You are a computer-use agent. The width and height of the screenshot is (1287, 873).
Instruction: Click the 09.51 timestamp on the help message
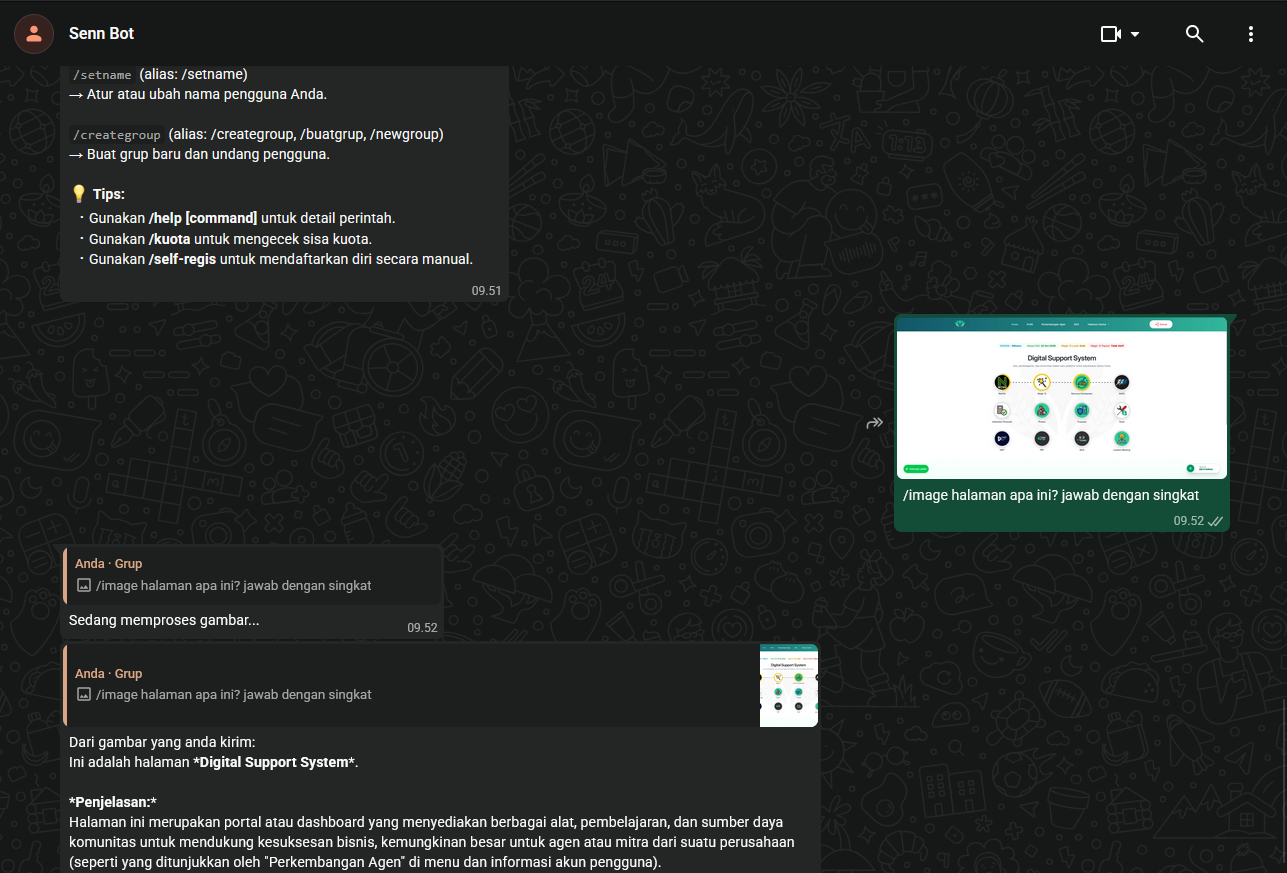(486, 291)
